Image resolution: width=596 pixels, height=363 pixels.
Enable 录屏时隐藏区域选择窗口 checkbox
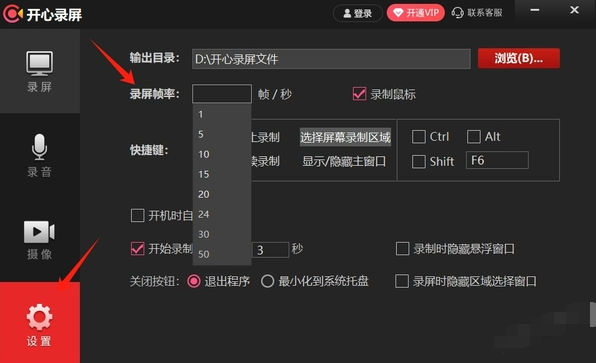point(402,281)
